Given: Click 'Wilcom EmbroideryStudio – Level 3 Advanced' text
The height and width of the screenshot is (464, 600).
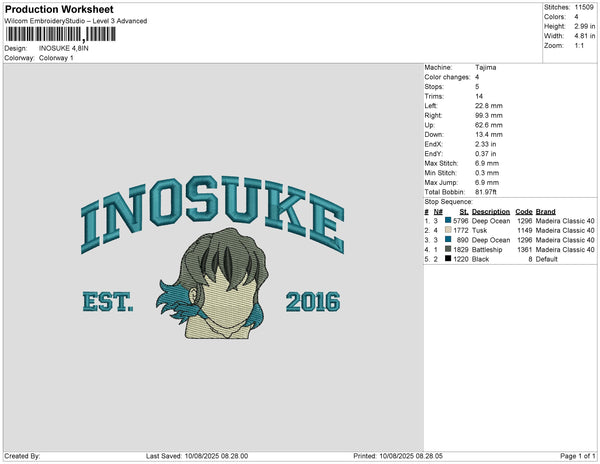Looking at the screenshot, I should pyautogui.click(x=76, y=21).
